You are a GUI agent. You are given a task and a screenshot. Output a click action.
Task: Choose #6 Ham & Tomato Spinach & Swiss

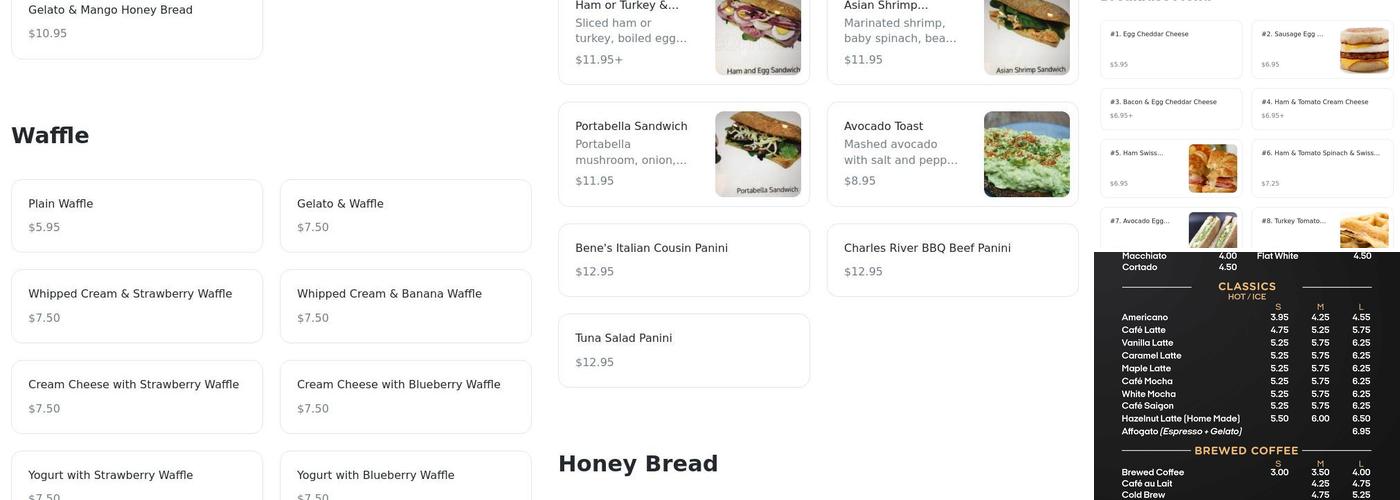[1322, 167]
